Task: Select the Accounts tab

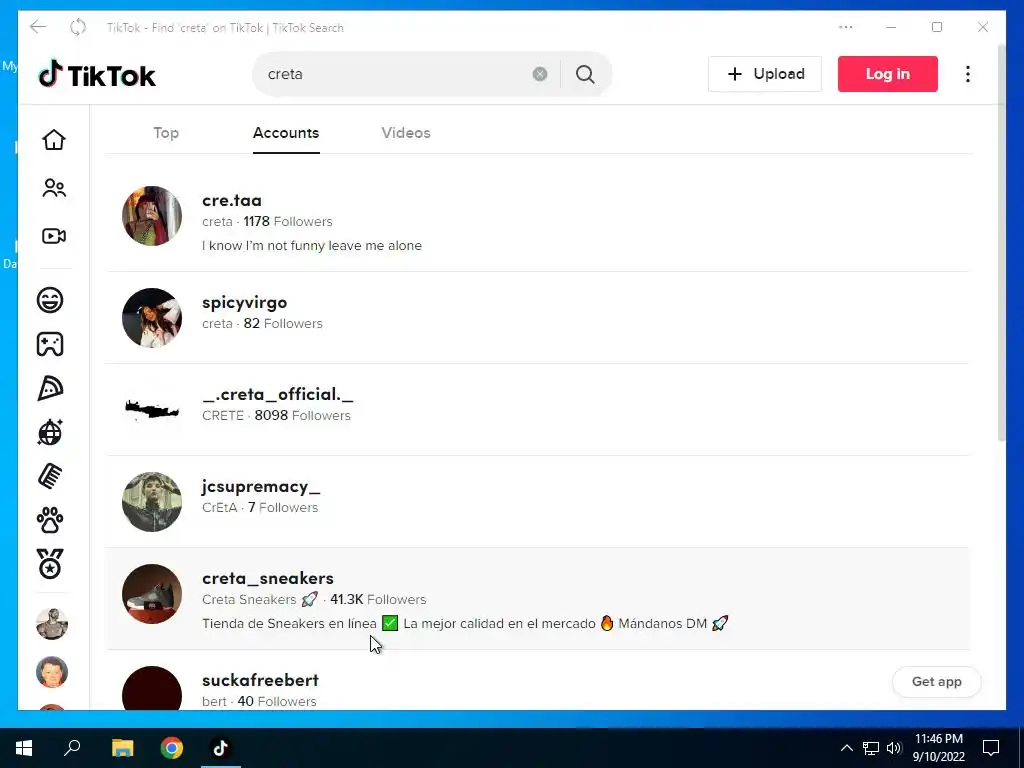Action: pyautogui.click(x=286, y=133)
